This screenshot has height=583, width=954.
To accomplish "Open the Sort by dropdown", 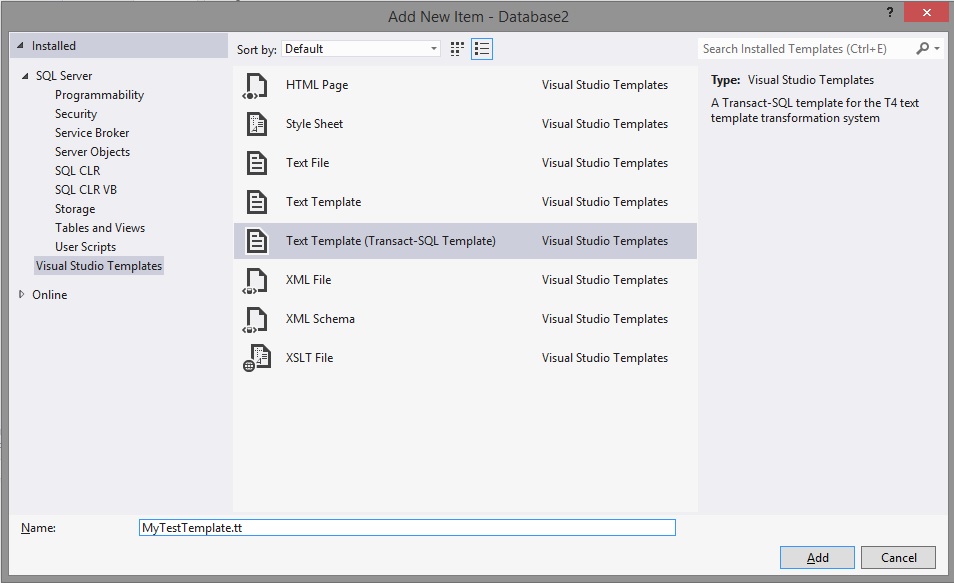I will 361,48.
